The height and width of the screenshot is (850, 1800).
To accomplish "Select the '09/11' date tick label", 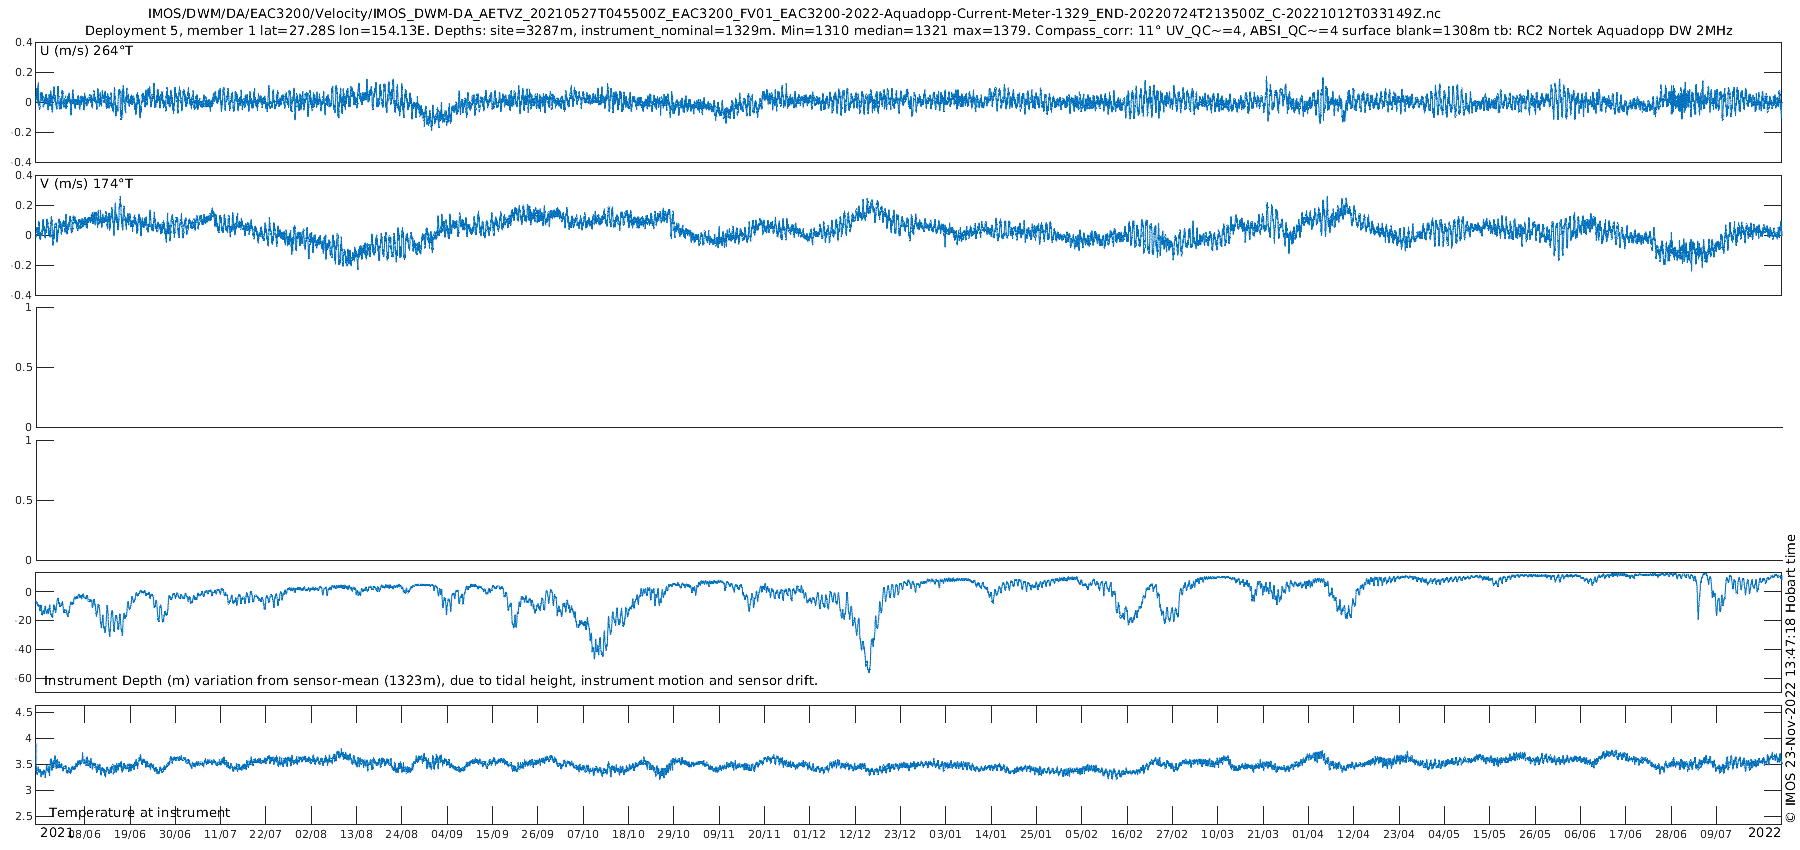I will coord(719,834).
